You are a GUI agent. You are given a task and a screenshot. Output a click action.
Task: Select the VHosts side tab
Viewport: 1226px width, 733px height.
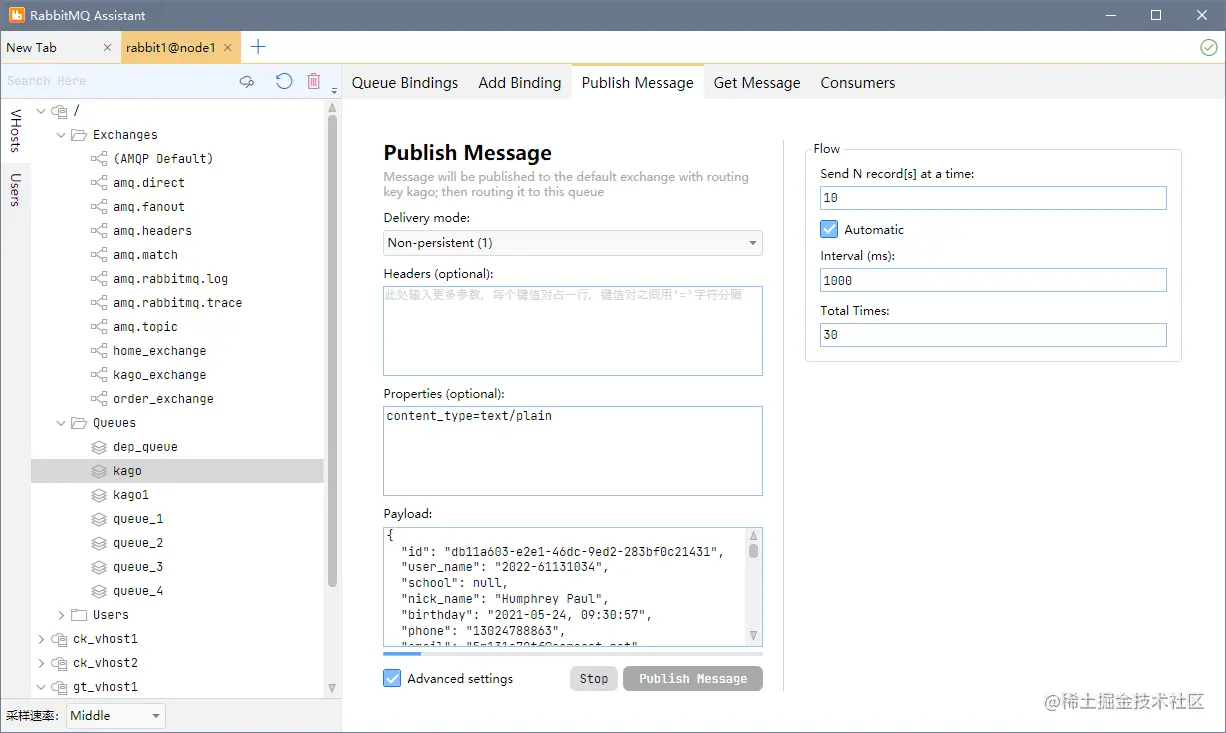(15, 131)
